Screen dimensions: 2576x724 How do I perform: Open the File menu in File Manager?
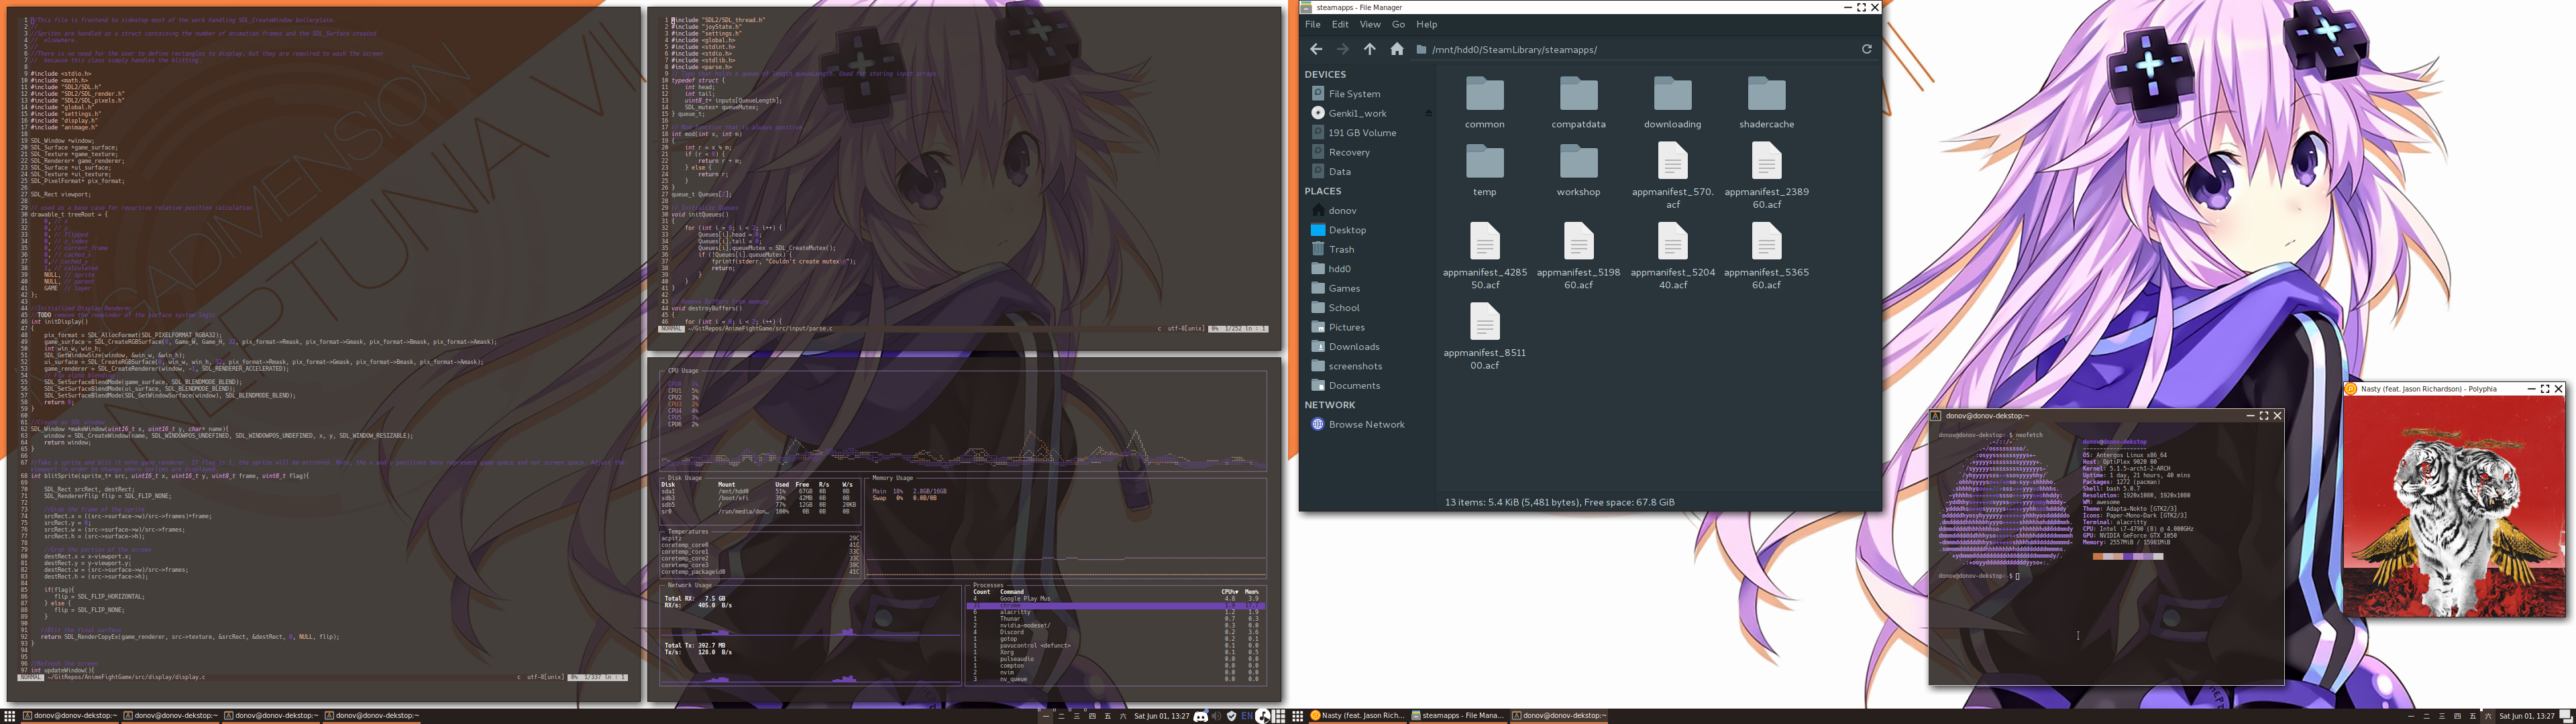(x=1312, y=24)
